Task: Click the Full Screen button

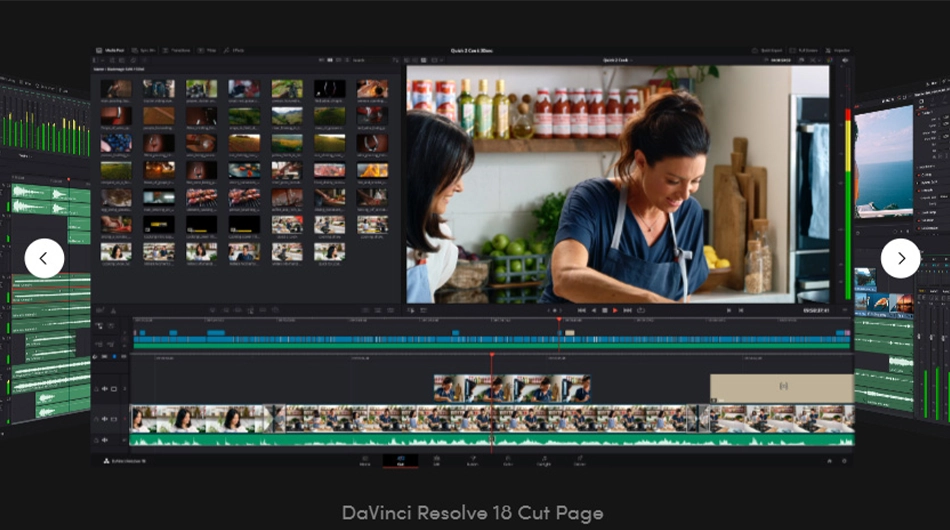Action: click(x=804, y=50)
